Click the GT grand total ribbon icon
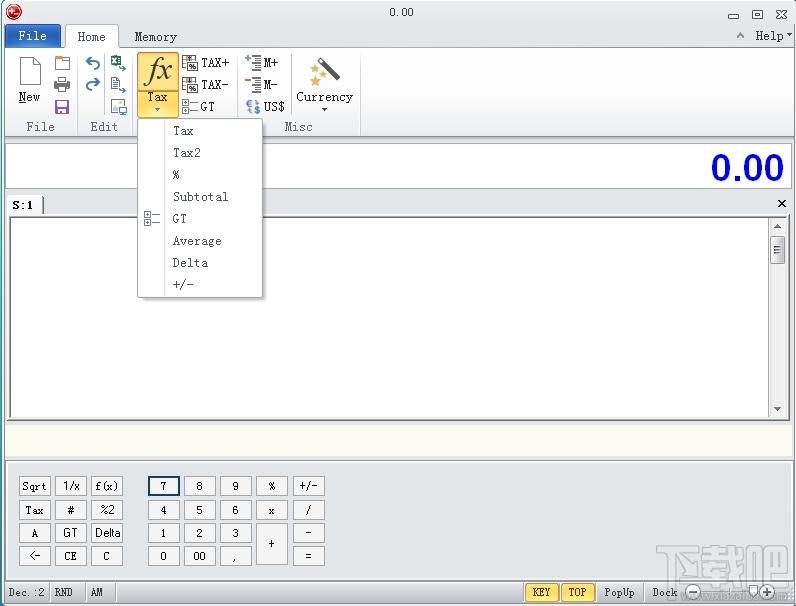796x606 pixels. [x=198, y=107]
